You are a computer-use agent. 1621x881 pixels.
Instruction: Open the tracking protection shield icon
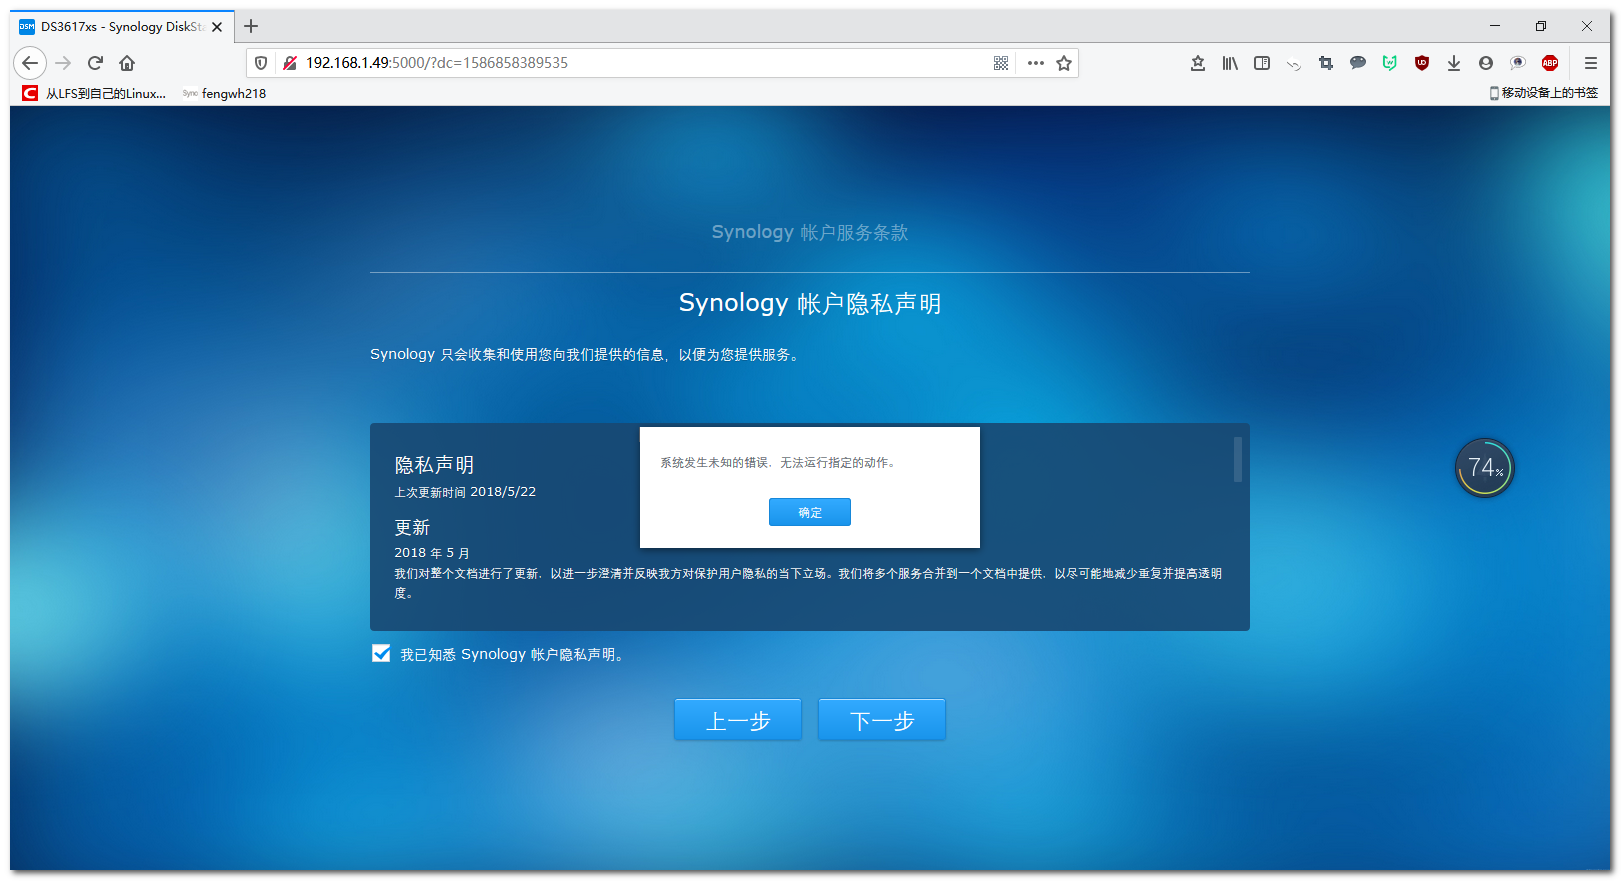coord(261,63)
